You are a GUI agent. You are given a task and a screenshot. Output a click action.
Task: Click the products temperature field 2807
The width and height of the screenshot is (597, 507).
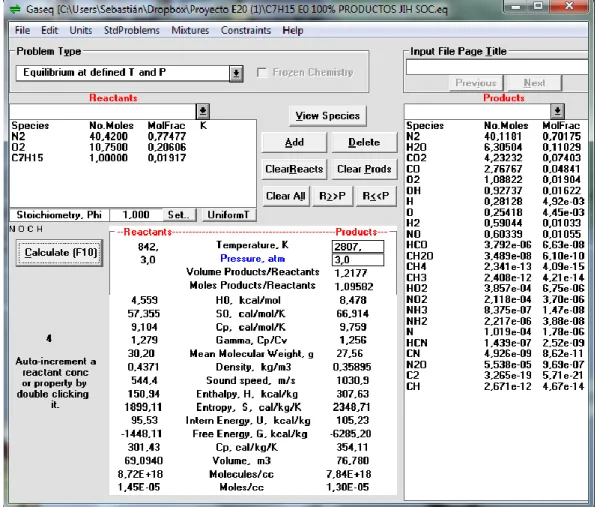click(x=358, y=247)
